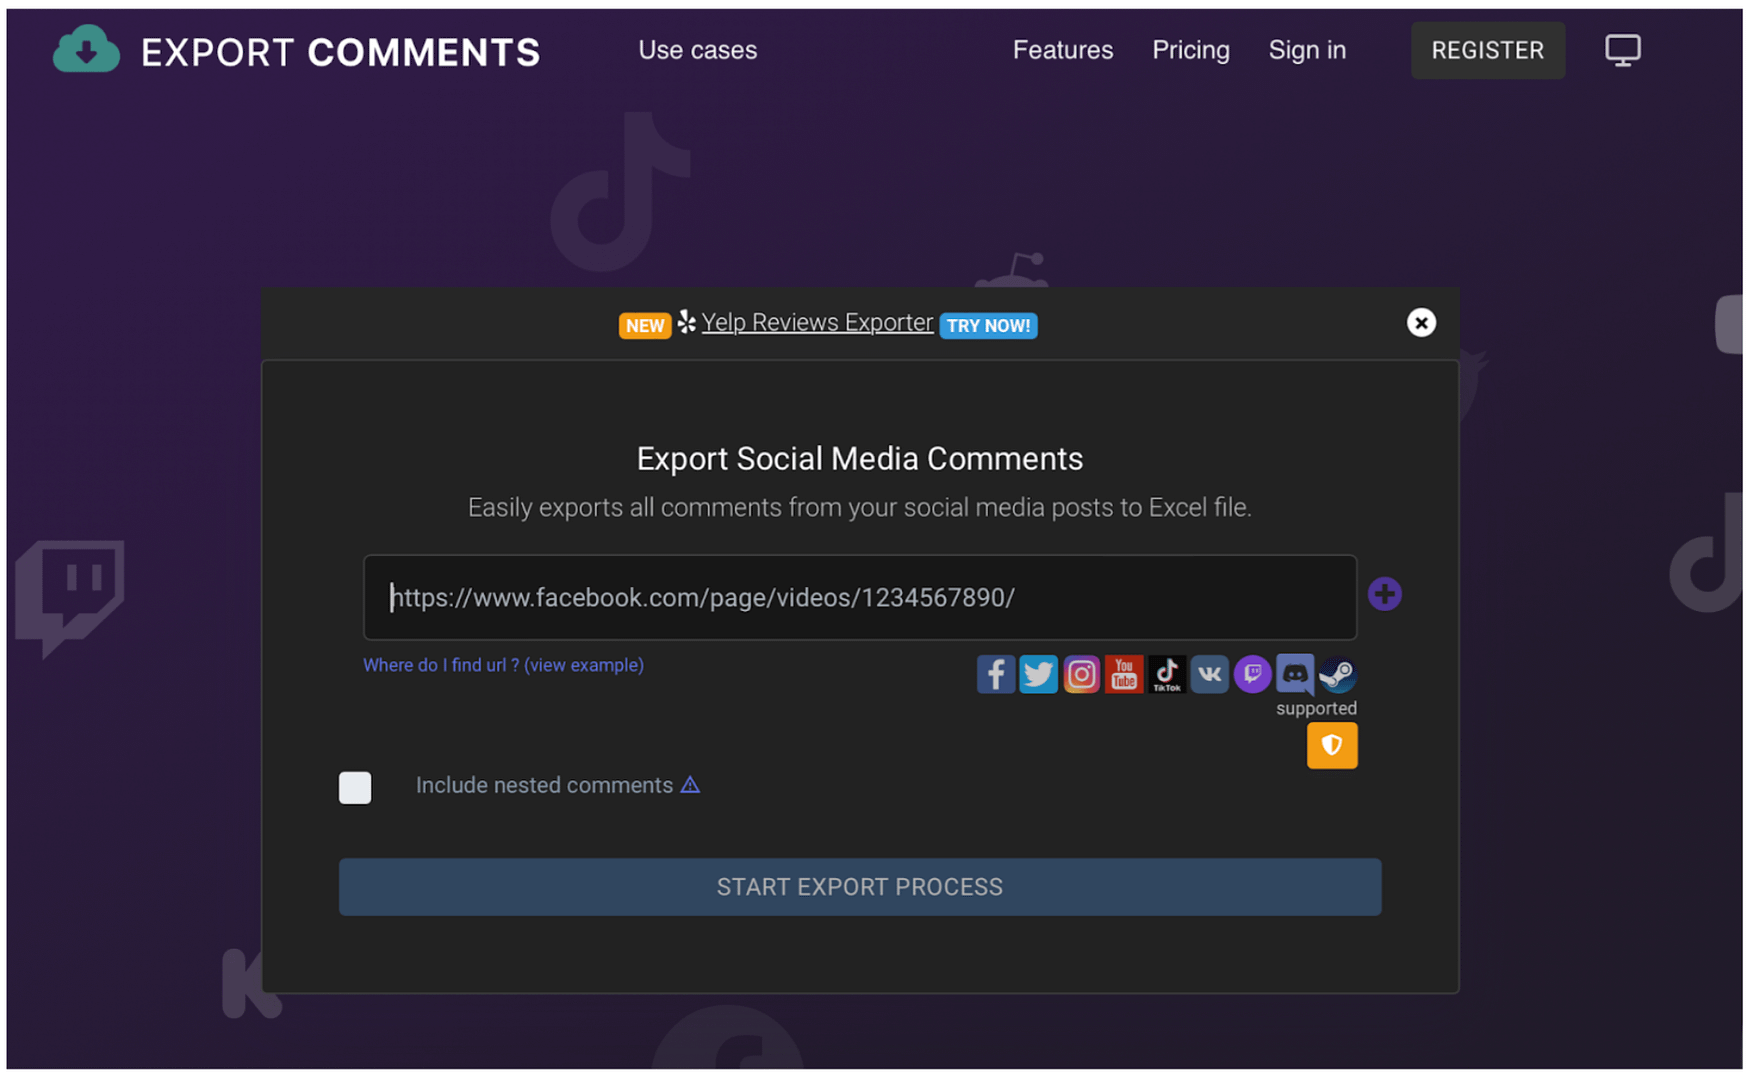
Task: Select the Discord platform icon
Action: pyautogui.click(x=1295, y=674)
